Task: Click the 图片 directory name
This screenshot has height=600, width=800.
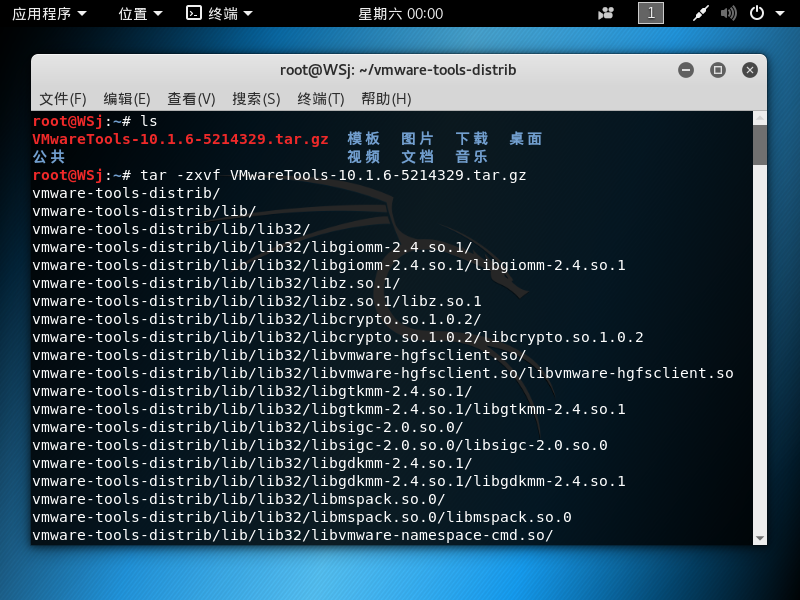Action: (x=417, y=139)
